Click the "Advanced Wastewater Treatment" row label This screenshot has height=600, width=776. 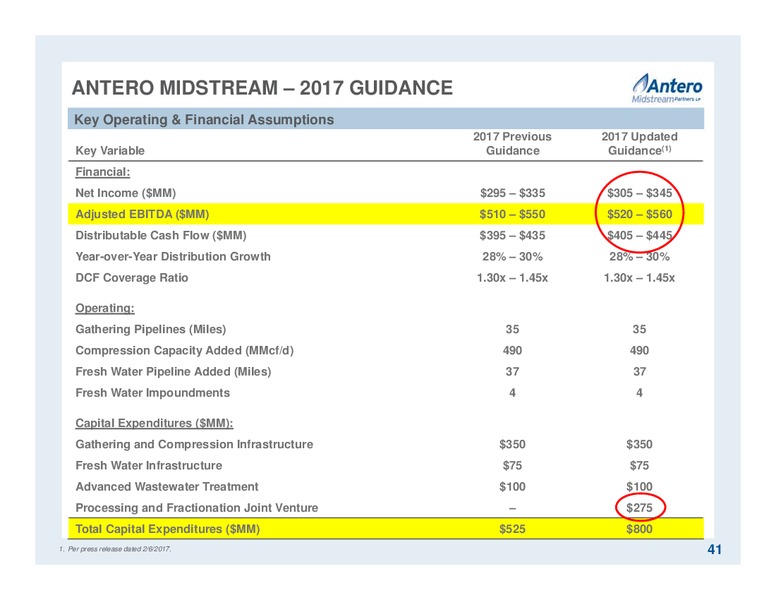167,487
